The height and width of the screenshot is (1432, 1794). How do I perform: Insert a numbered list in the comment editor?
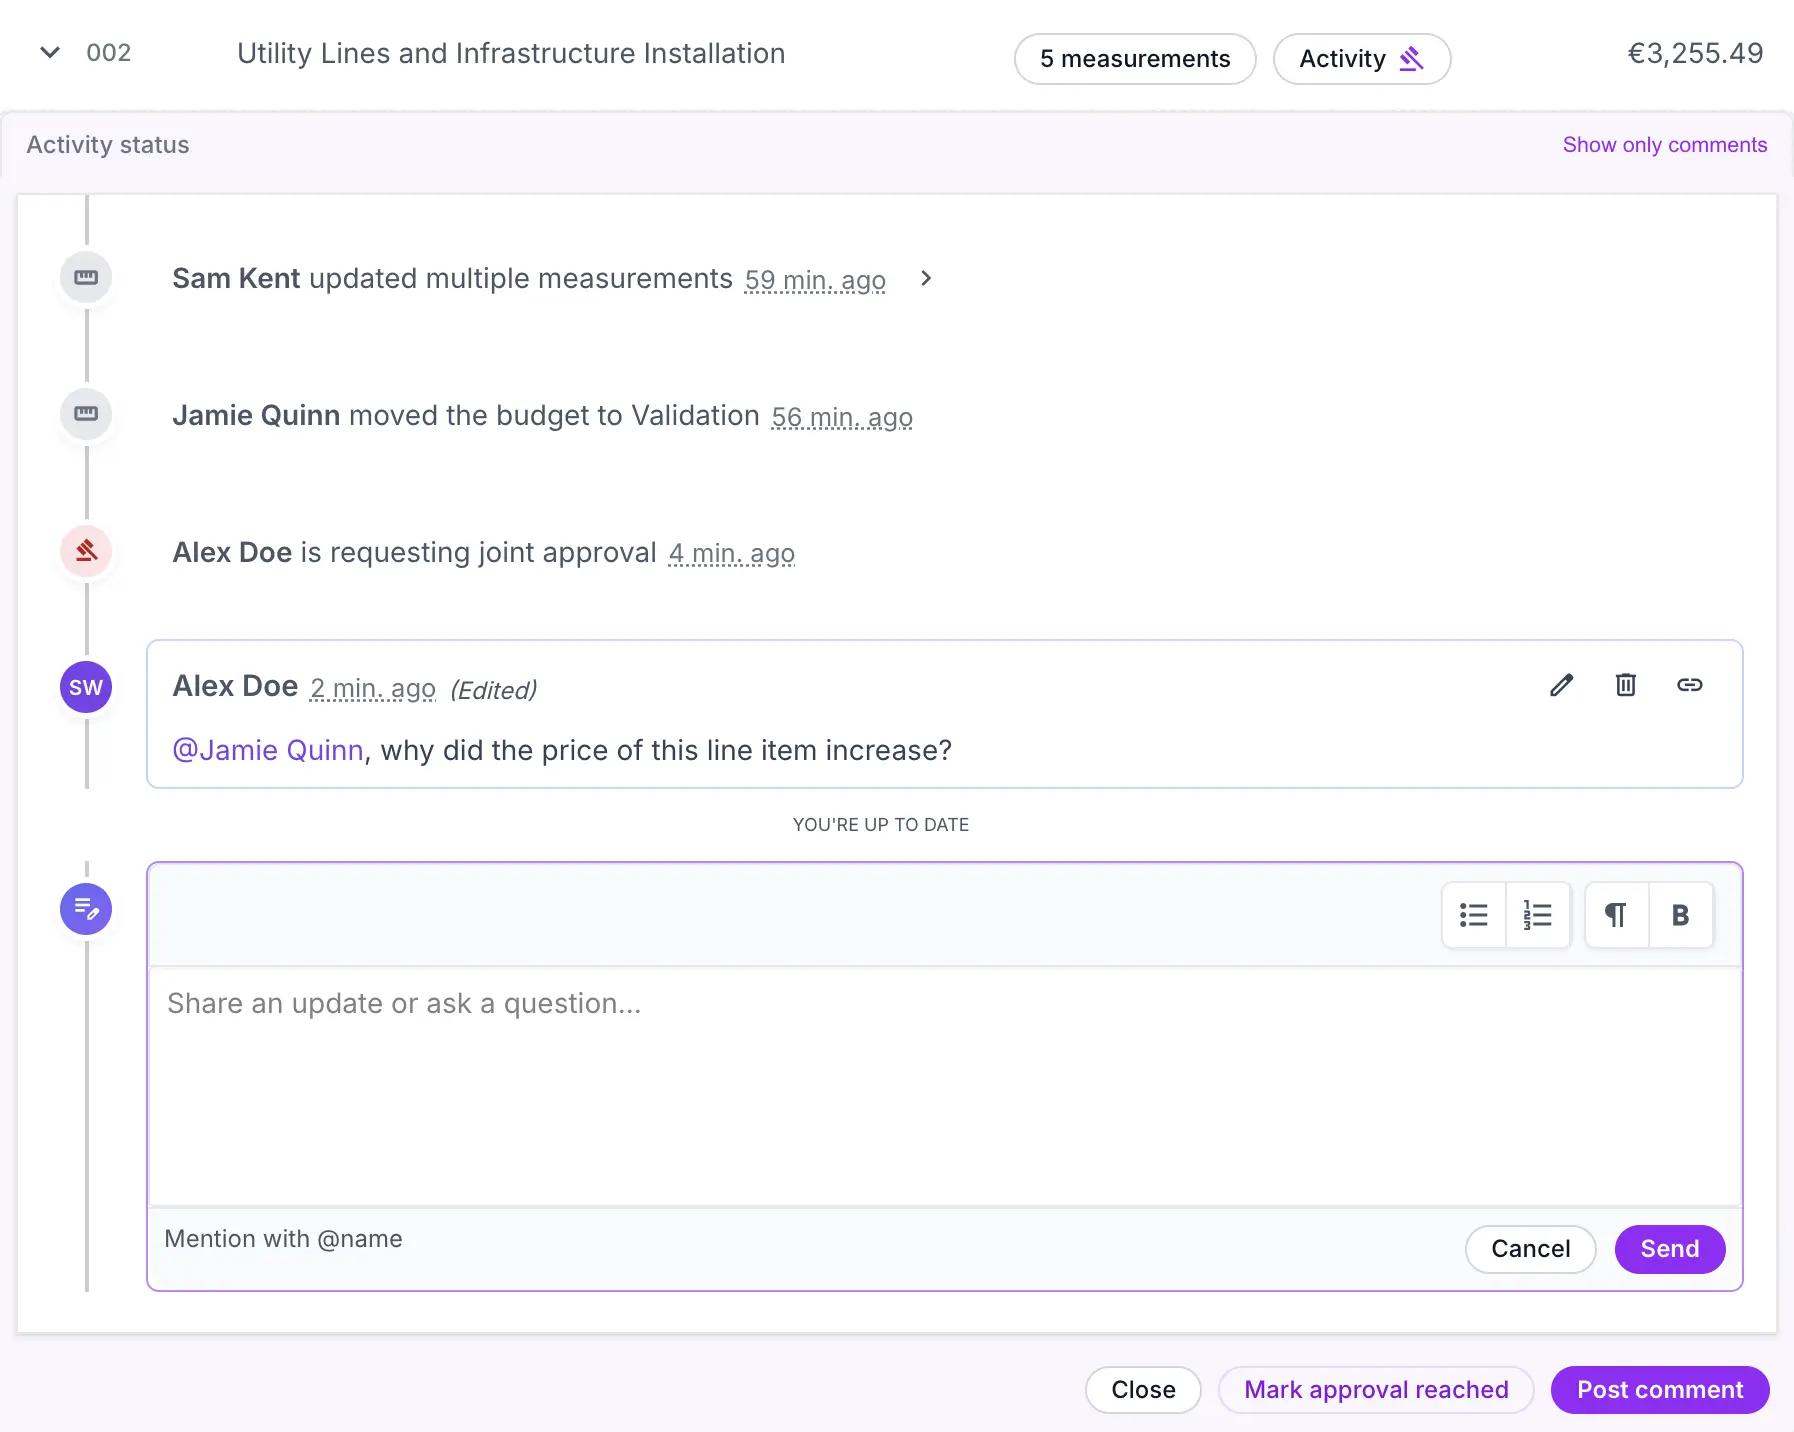[x=1538, y=914]
